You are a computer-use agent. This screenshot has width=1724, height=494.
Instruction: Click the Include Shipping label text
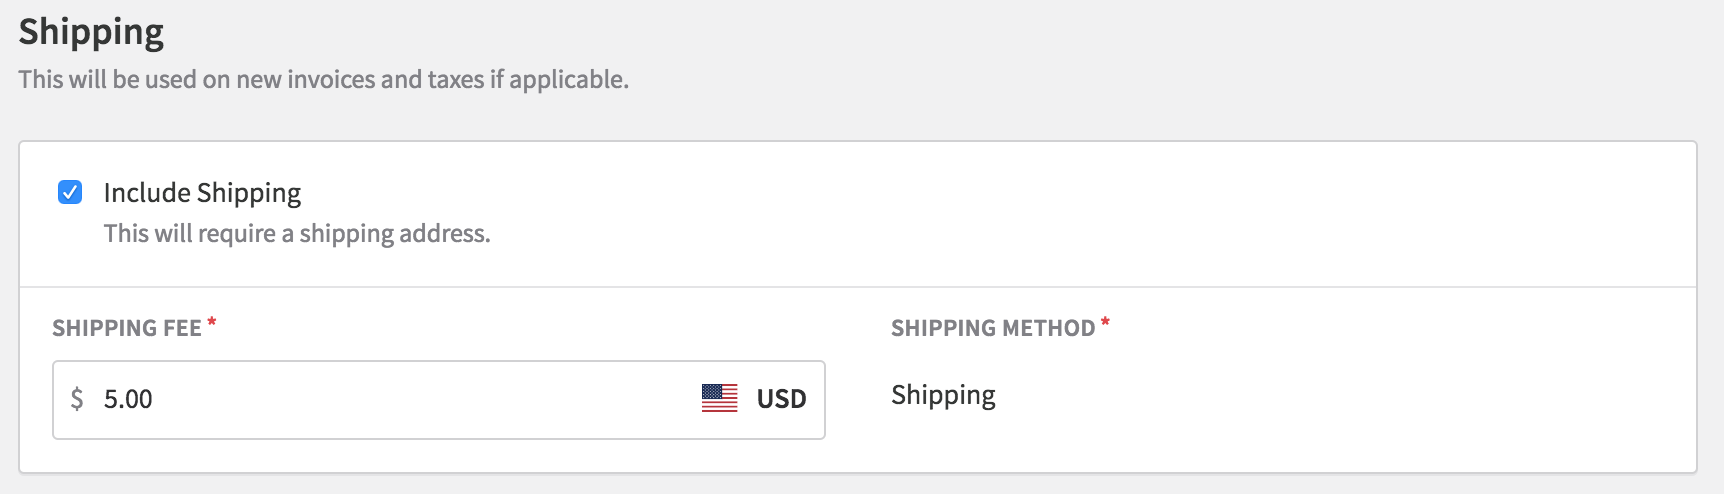(202, 193)
